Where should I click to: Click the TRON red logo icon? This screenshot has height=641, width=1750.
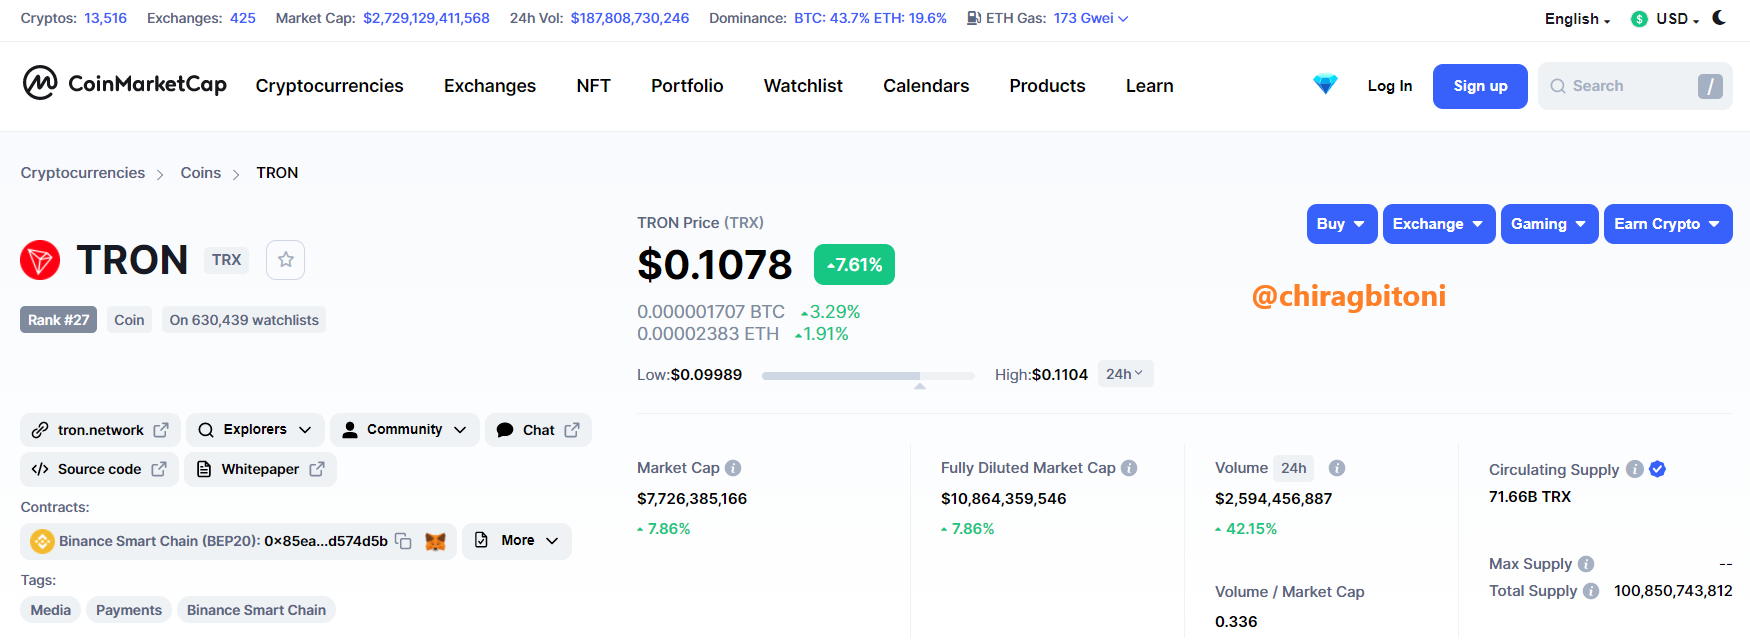point(40,260)
